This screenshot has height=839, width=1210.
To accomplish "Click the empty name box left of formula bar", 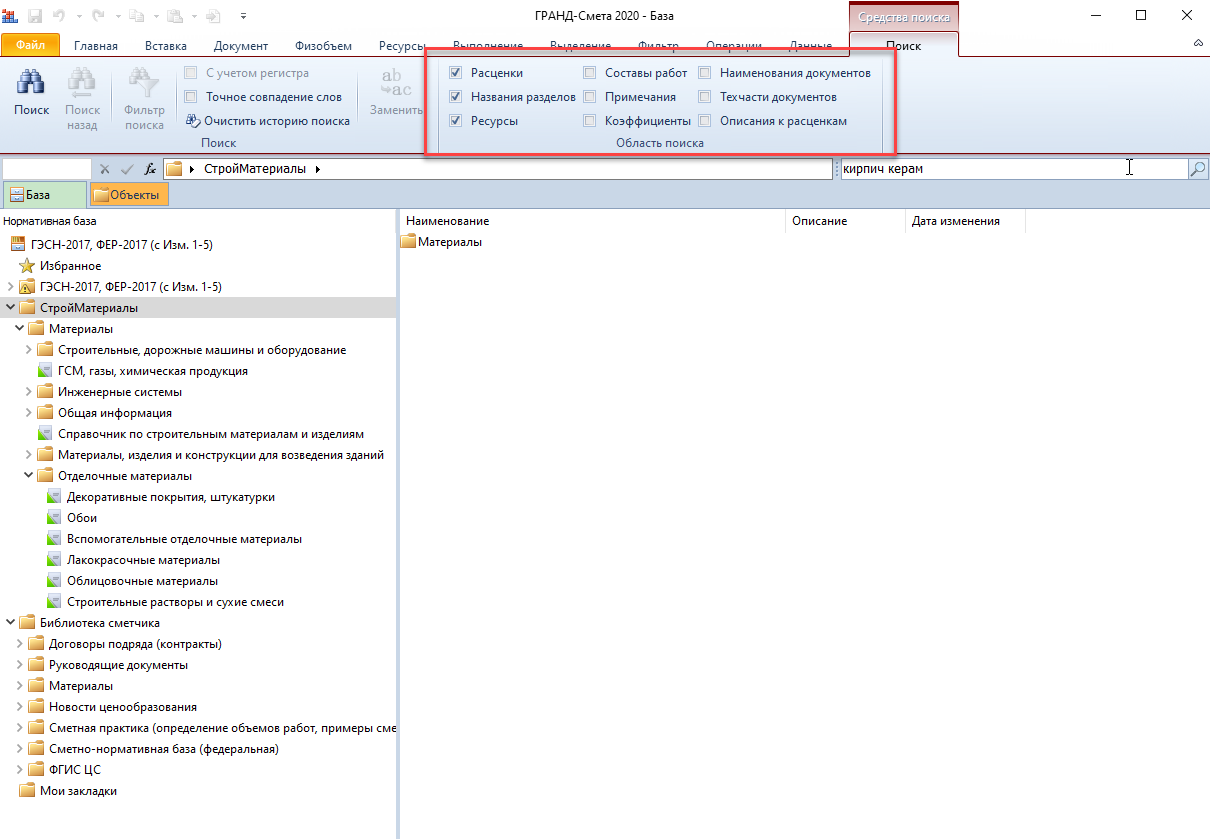I will pyautogui.click(x=46, y=169).
